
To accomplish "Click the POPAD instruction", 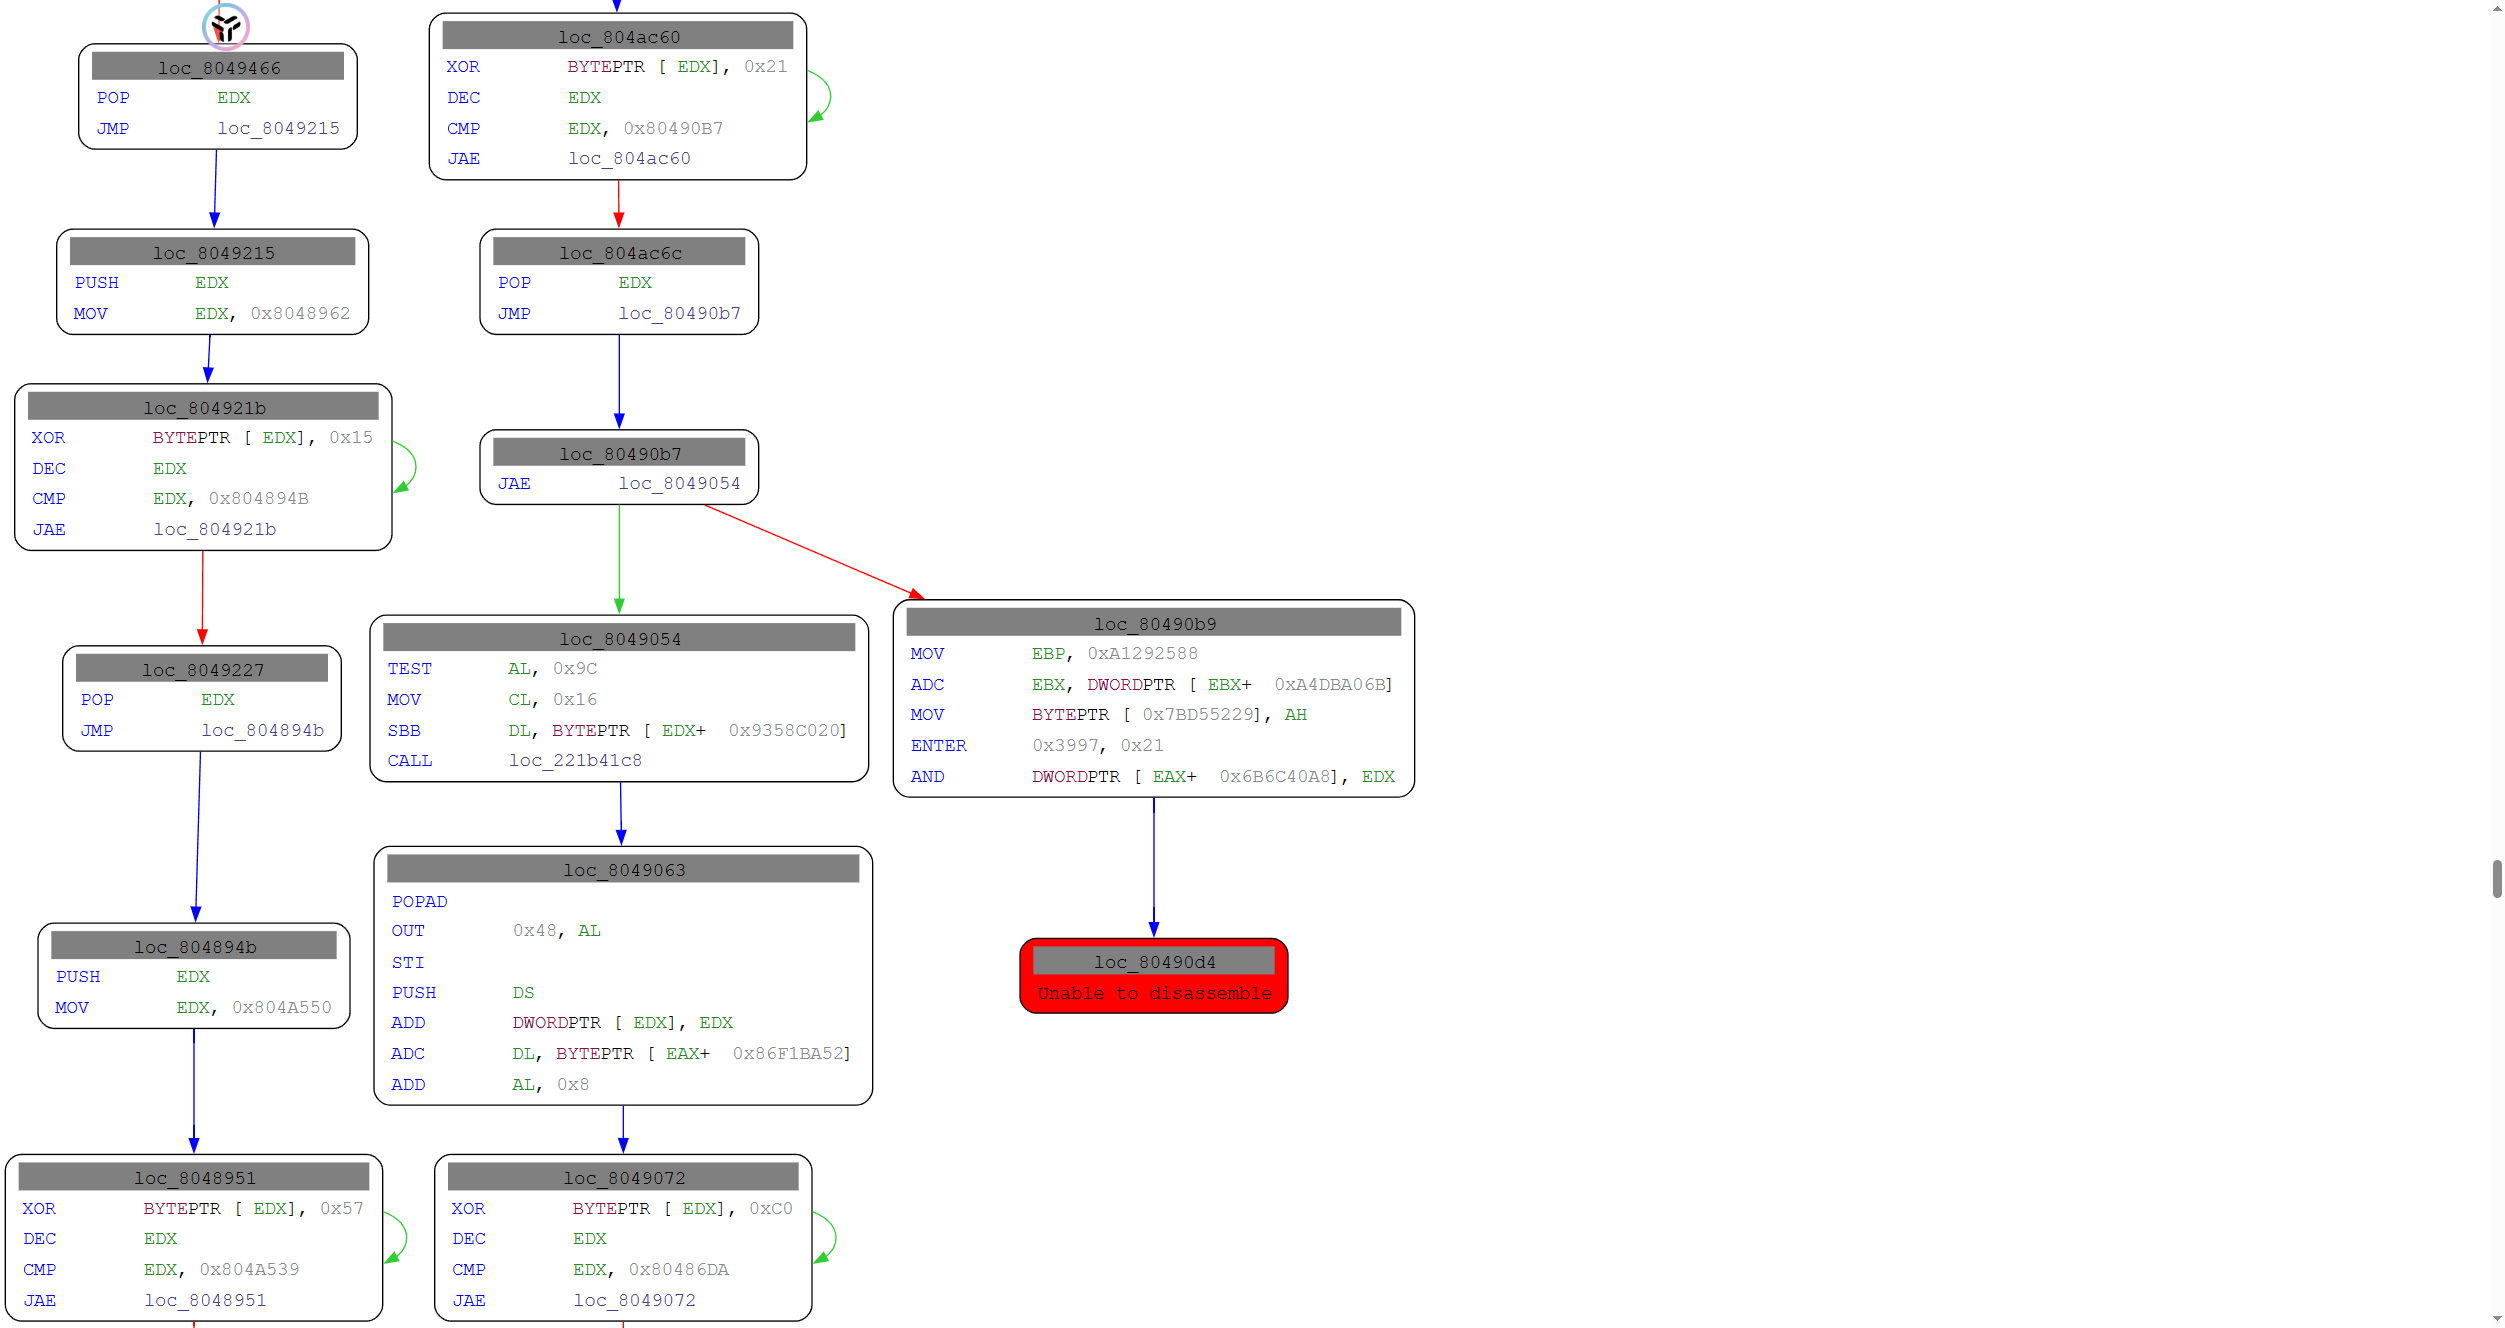I will pyautogui.click(x=420, y=901).
